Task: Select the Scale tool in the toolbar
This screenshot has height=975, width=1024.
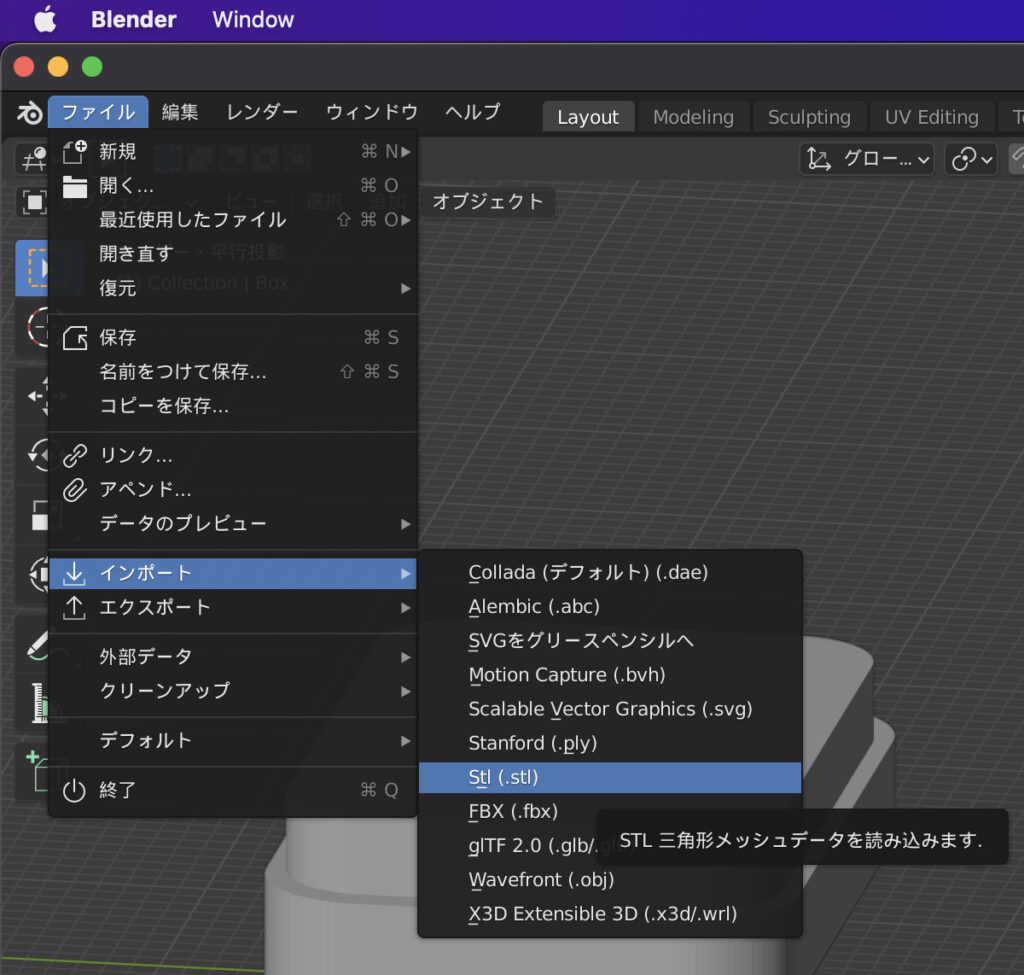Action: tap(33, 516)
